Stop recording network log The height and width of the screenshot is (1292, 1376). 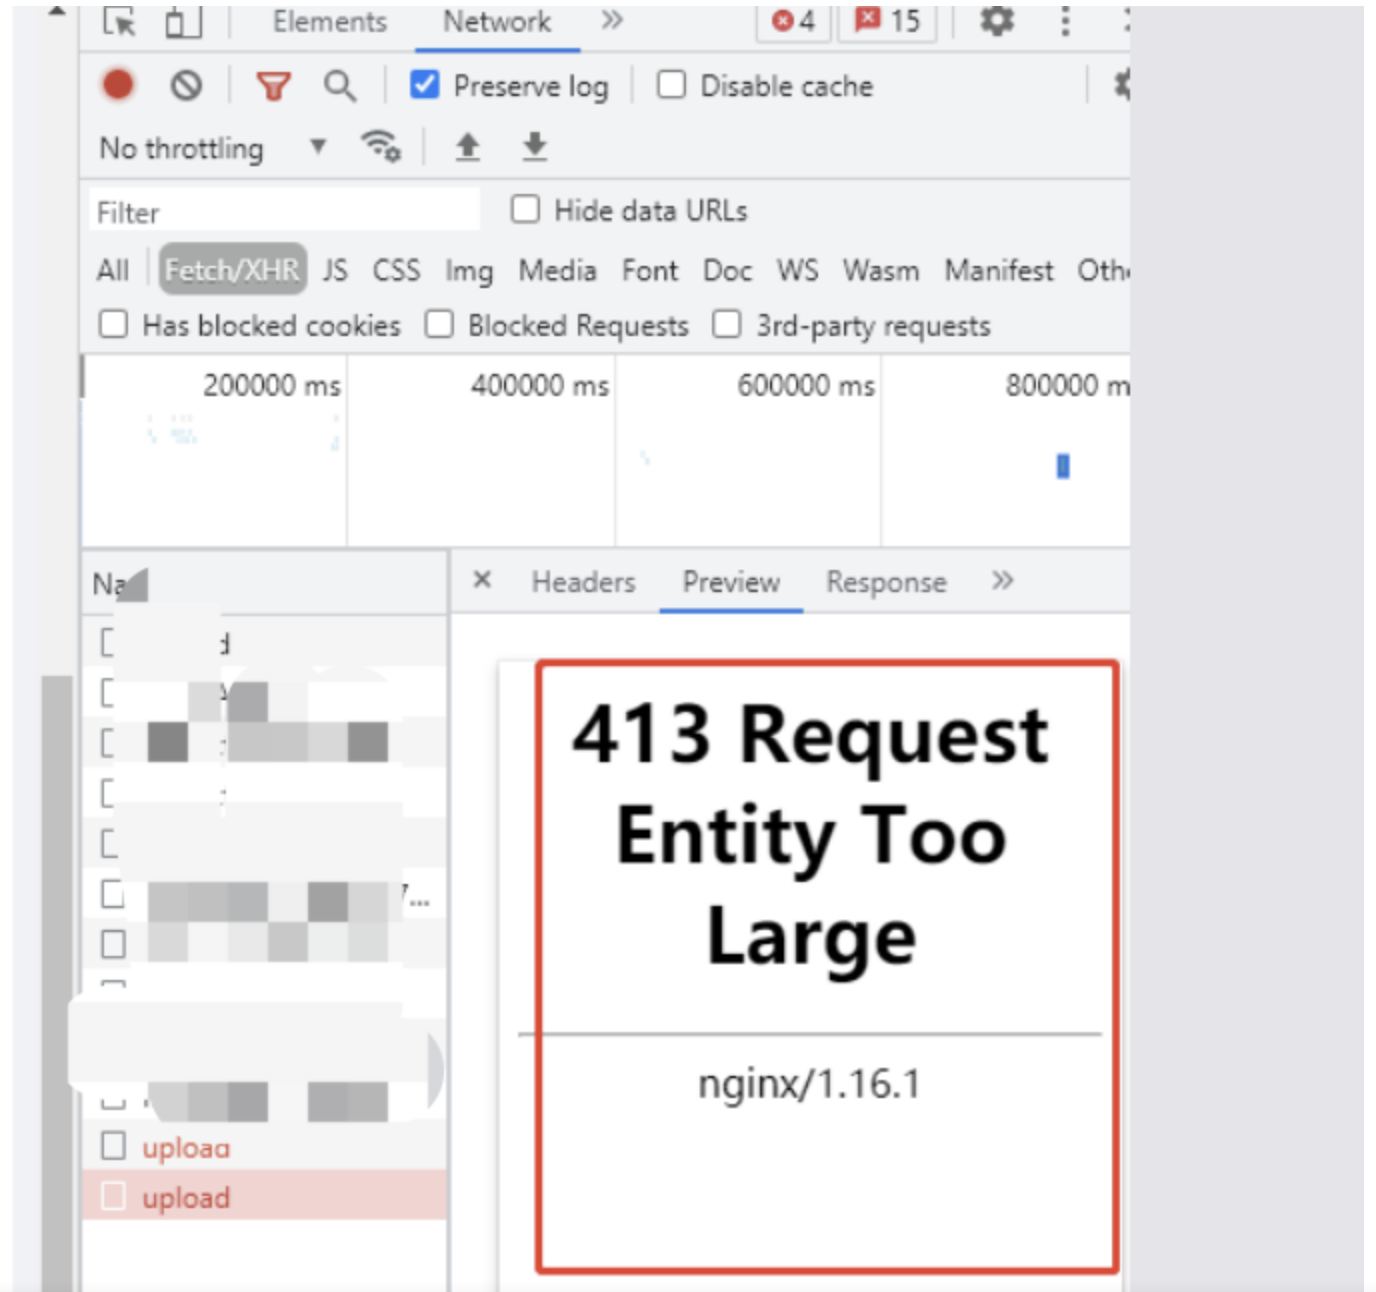click(x=118, y=86)
